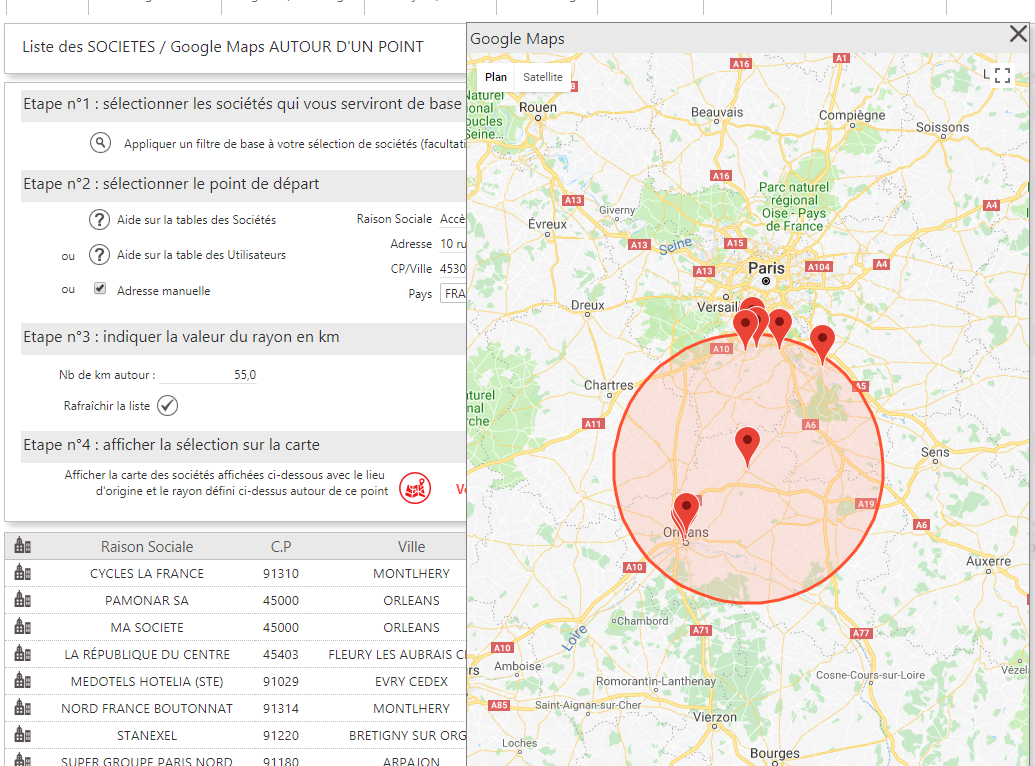Click the Romorantin-Lanthenay label on the map
The width and height of the screenshot is (1035, 766).
(656, 681)
